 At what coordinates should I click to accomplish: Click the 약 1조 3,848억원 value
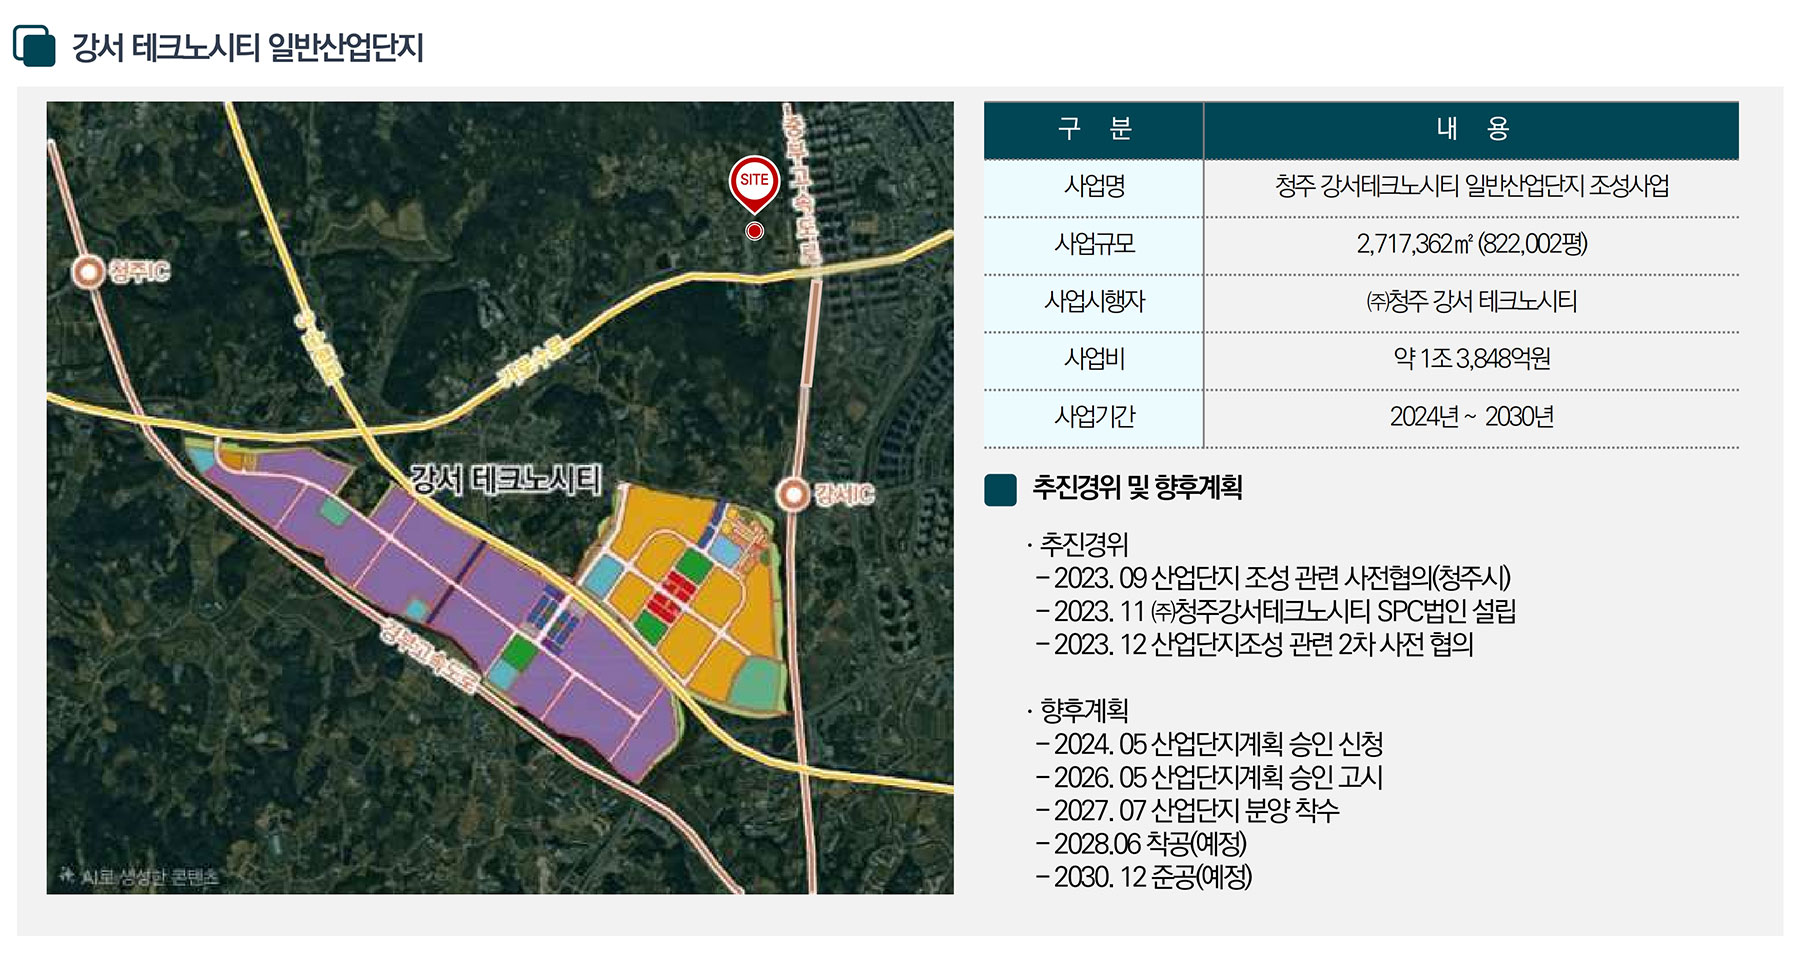pyautogui.click(x=1471, y=359)
